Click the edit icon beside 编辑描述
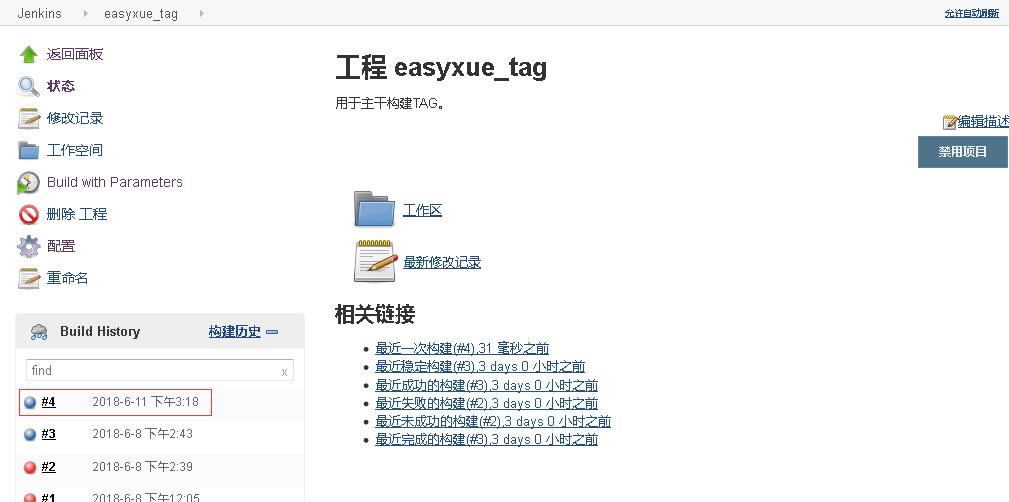The image size is (1009, 502). [x=949, y=122]
